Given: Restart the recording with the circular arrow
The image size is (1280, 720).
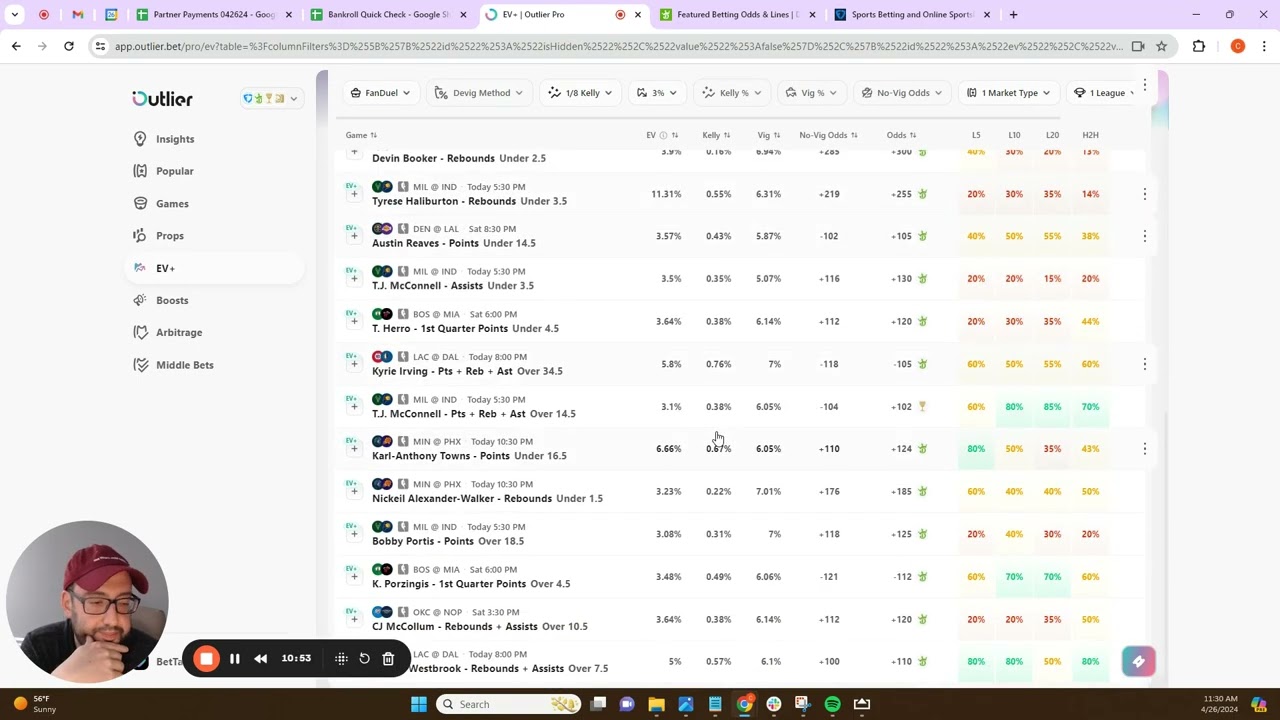Looking at the screenshot, I should pos(364,658).
